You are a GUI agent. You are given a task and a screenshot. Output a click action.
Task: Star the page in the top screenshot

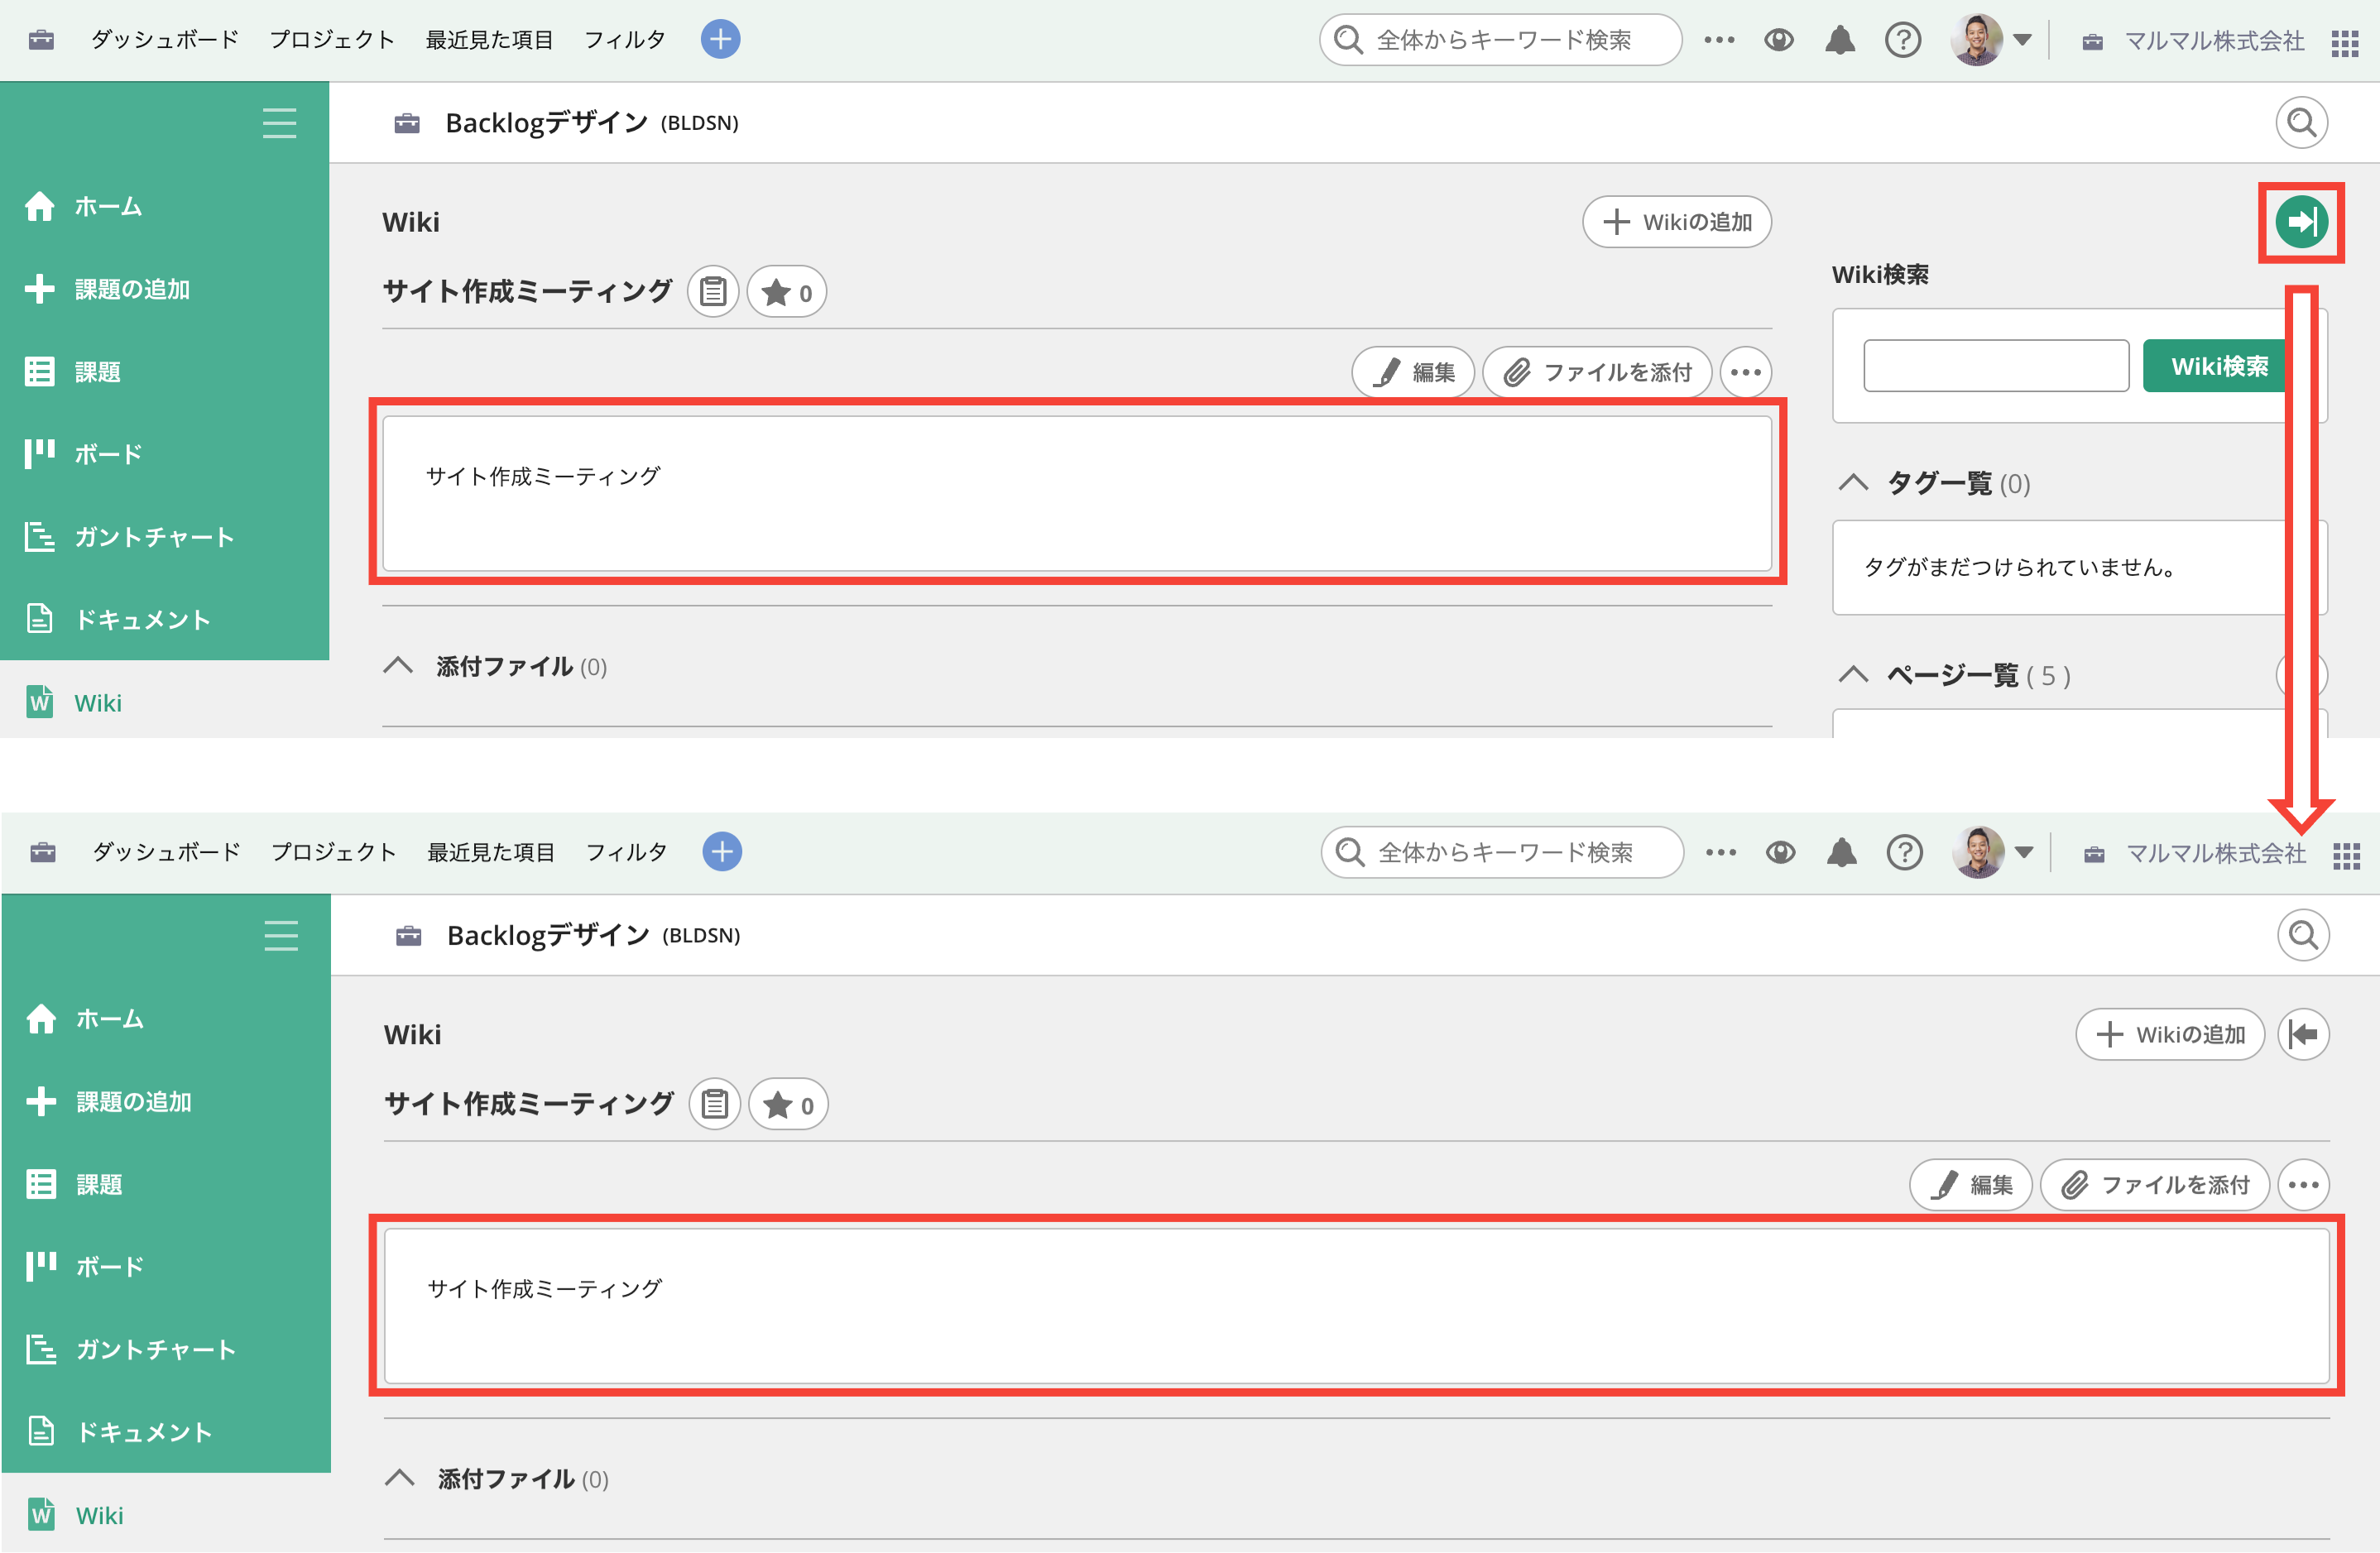787,292
